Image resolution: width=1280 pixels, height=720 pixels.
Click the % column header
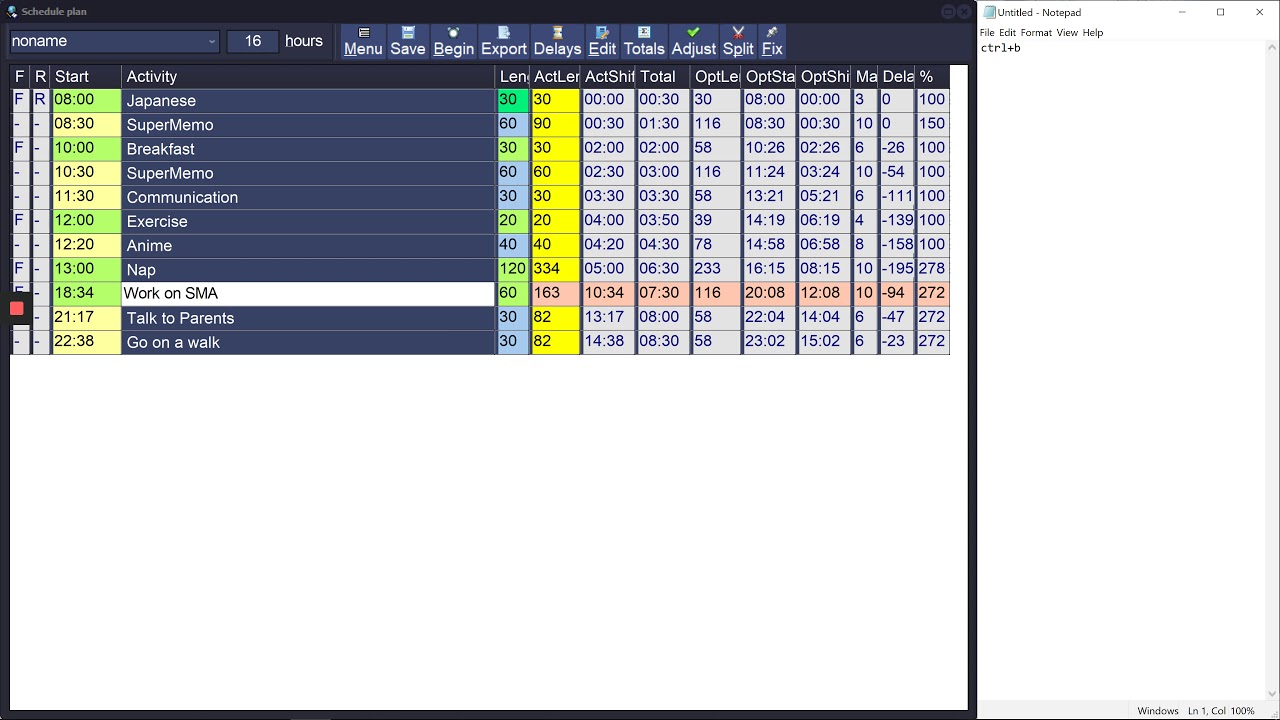point(932,76)
